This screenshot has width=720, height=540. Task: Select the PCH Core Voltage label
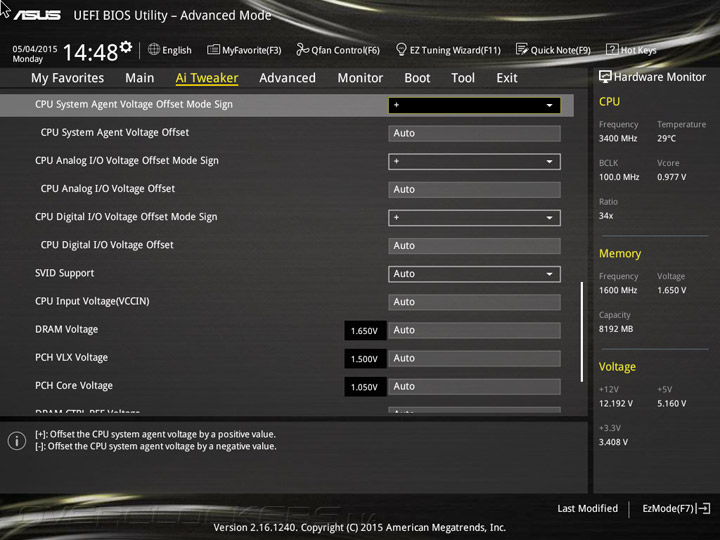73,386
